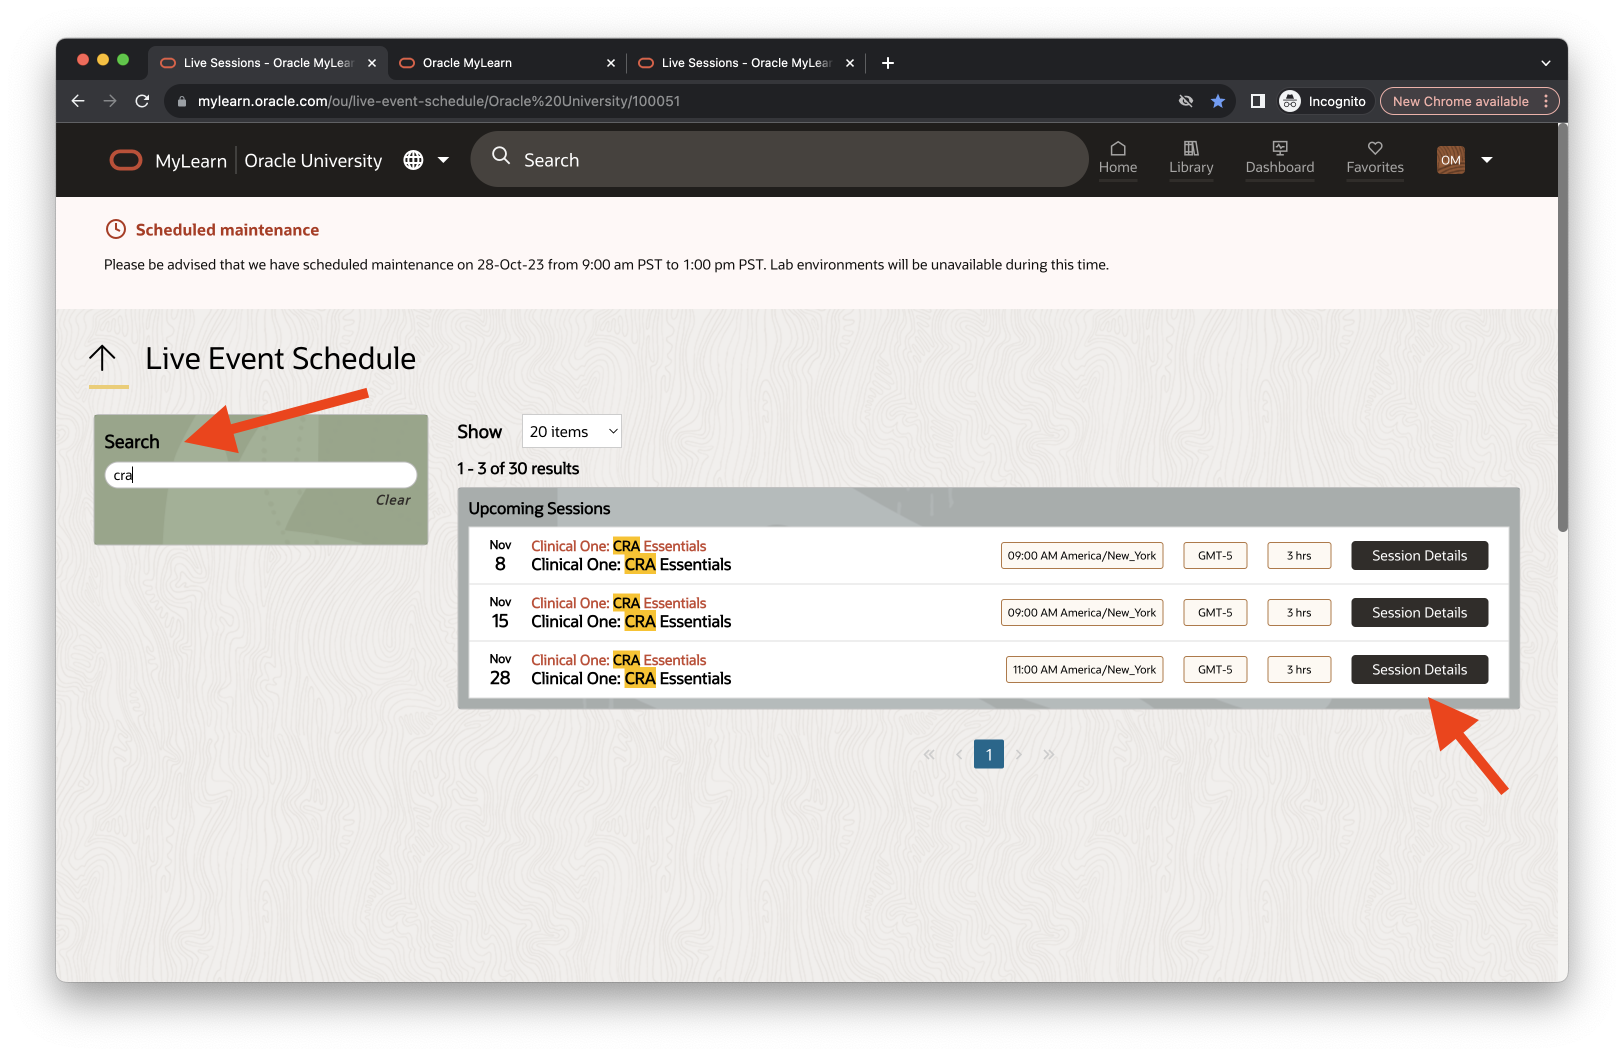Click the Incognito profile indicator

[x=1322, y=101]
